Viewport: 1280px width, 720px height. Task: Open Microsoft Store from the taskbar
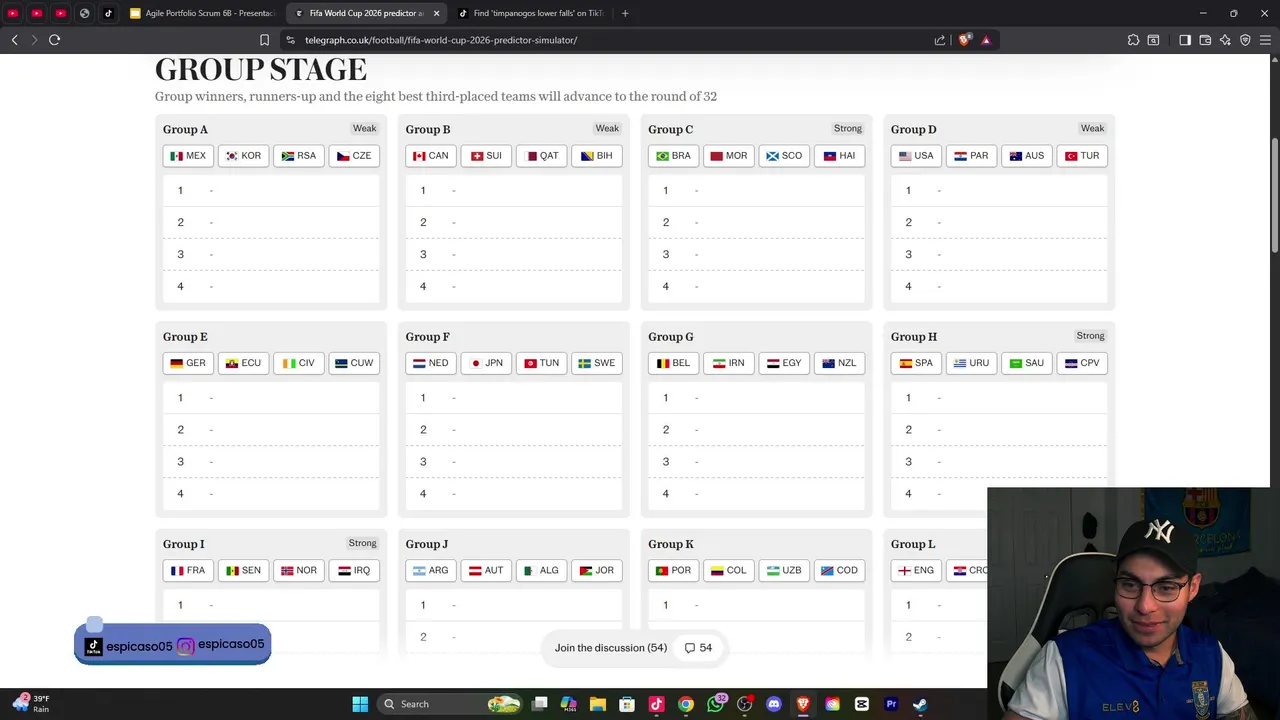coord(627,704)
